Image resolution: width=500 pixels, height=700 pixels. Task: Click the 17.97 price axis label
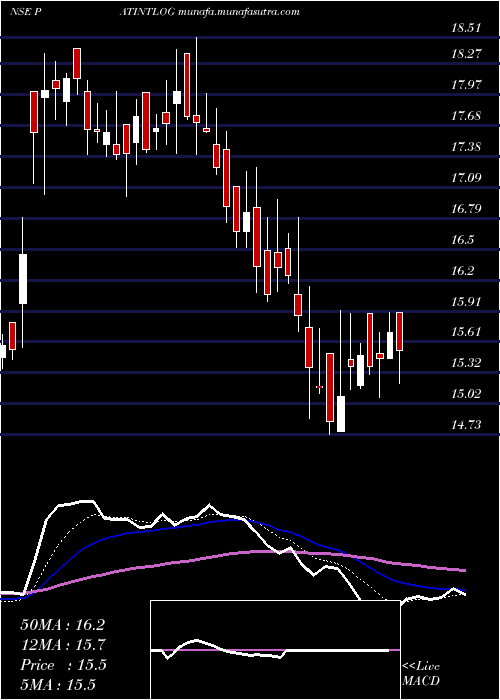(x=467, y=84)
